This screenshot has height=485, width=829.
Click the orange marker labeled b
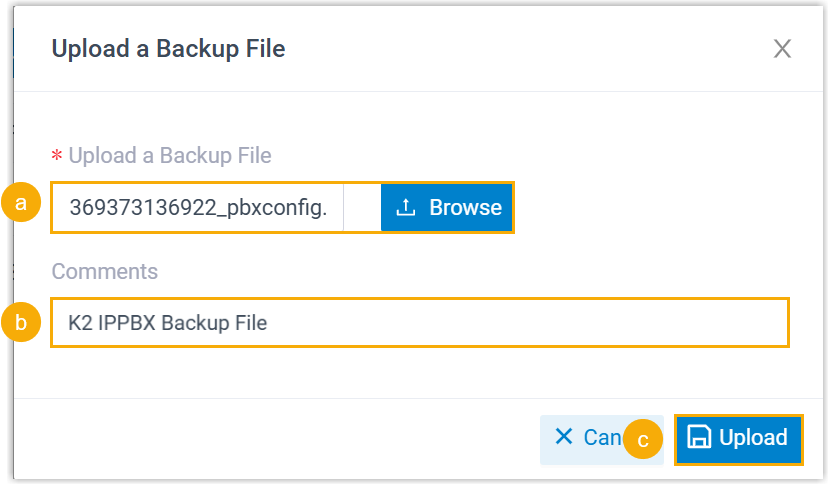(20, 323)
